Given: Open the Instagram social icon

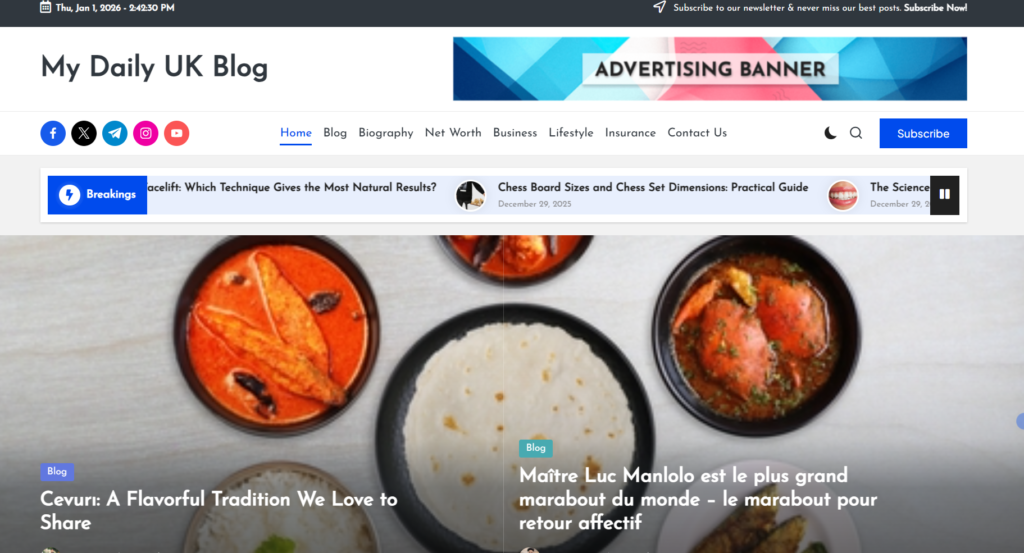Looking at the screenshot, I should [x=146, y=133].
